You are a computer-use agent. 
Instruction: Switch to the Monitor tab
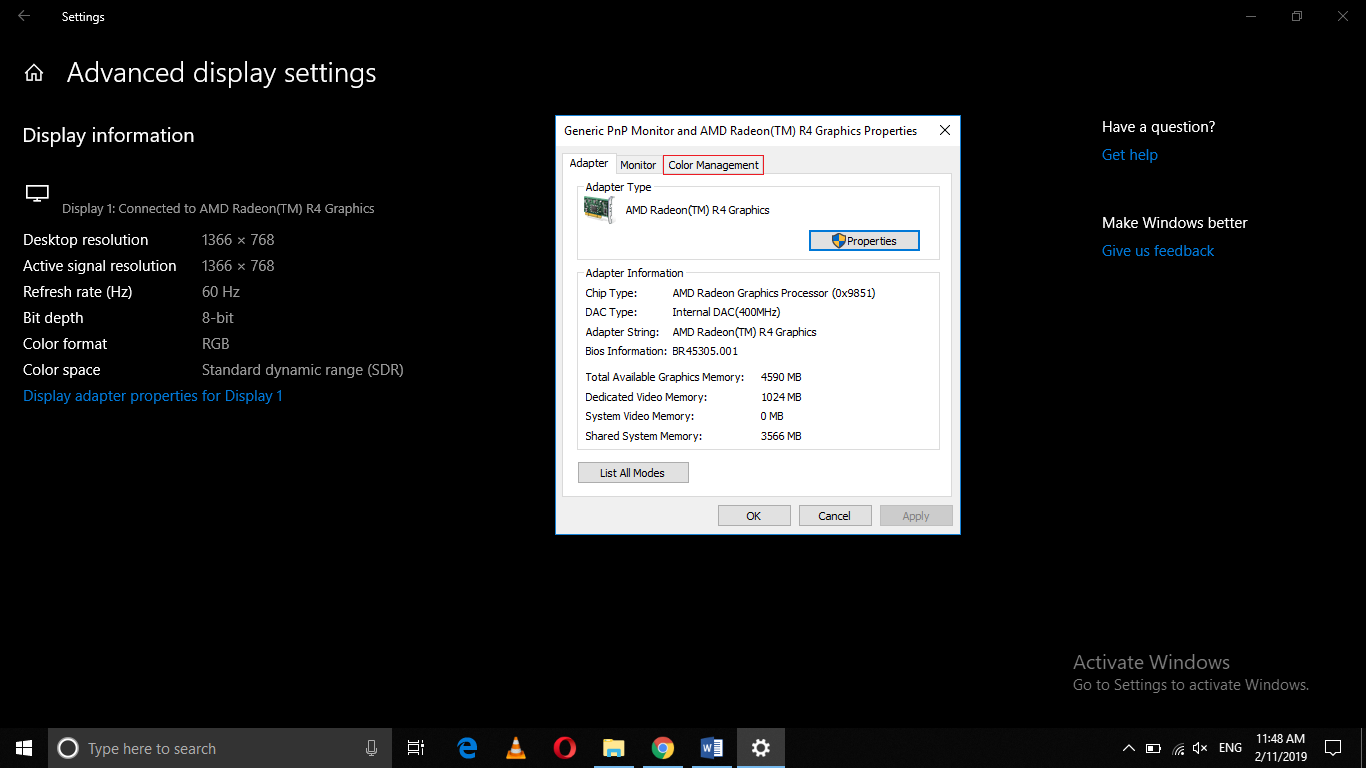click(638, 164)
